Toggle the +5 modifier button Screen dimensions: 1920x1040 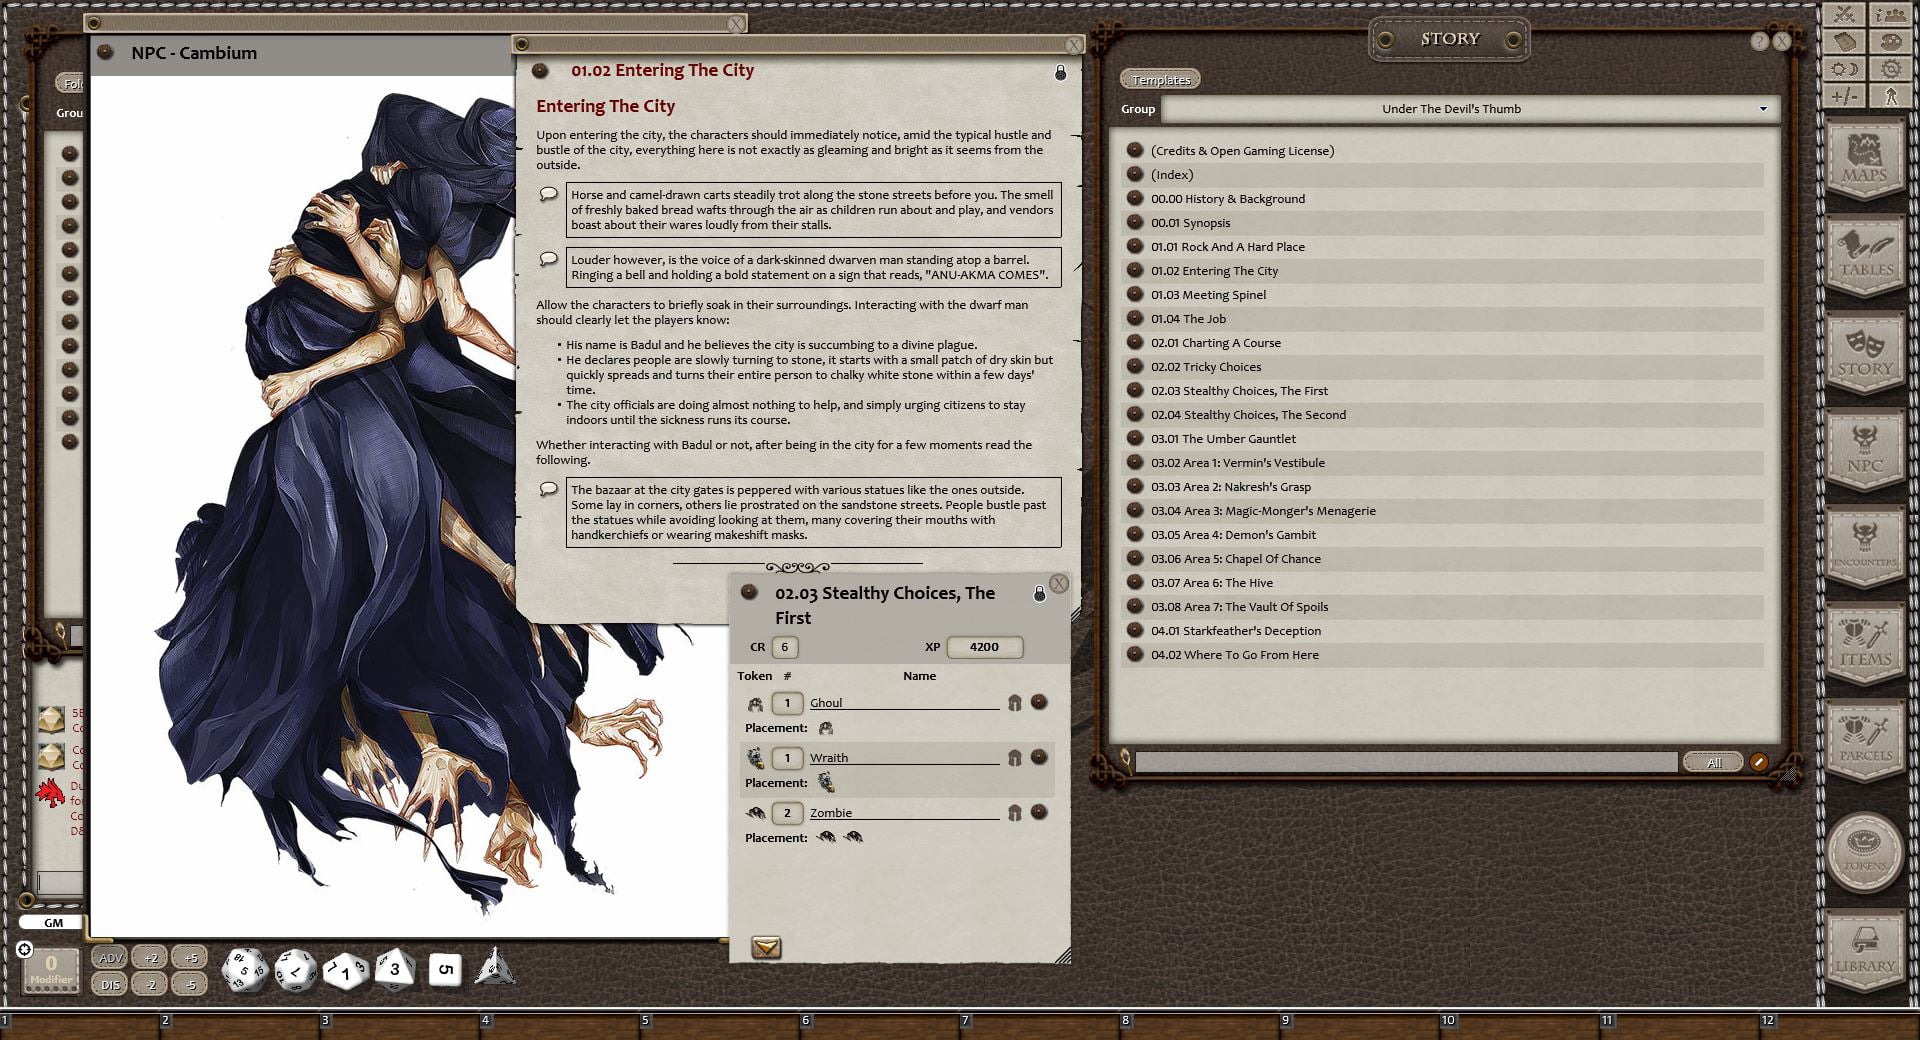[190, 958]
